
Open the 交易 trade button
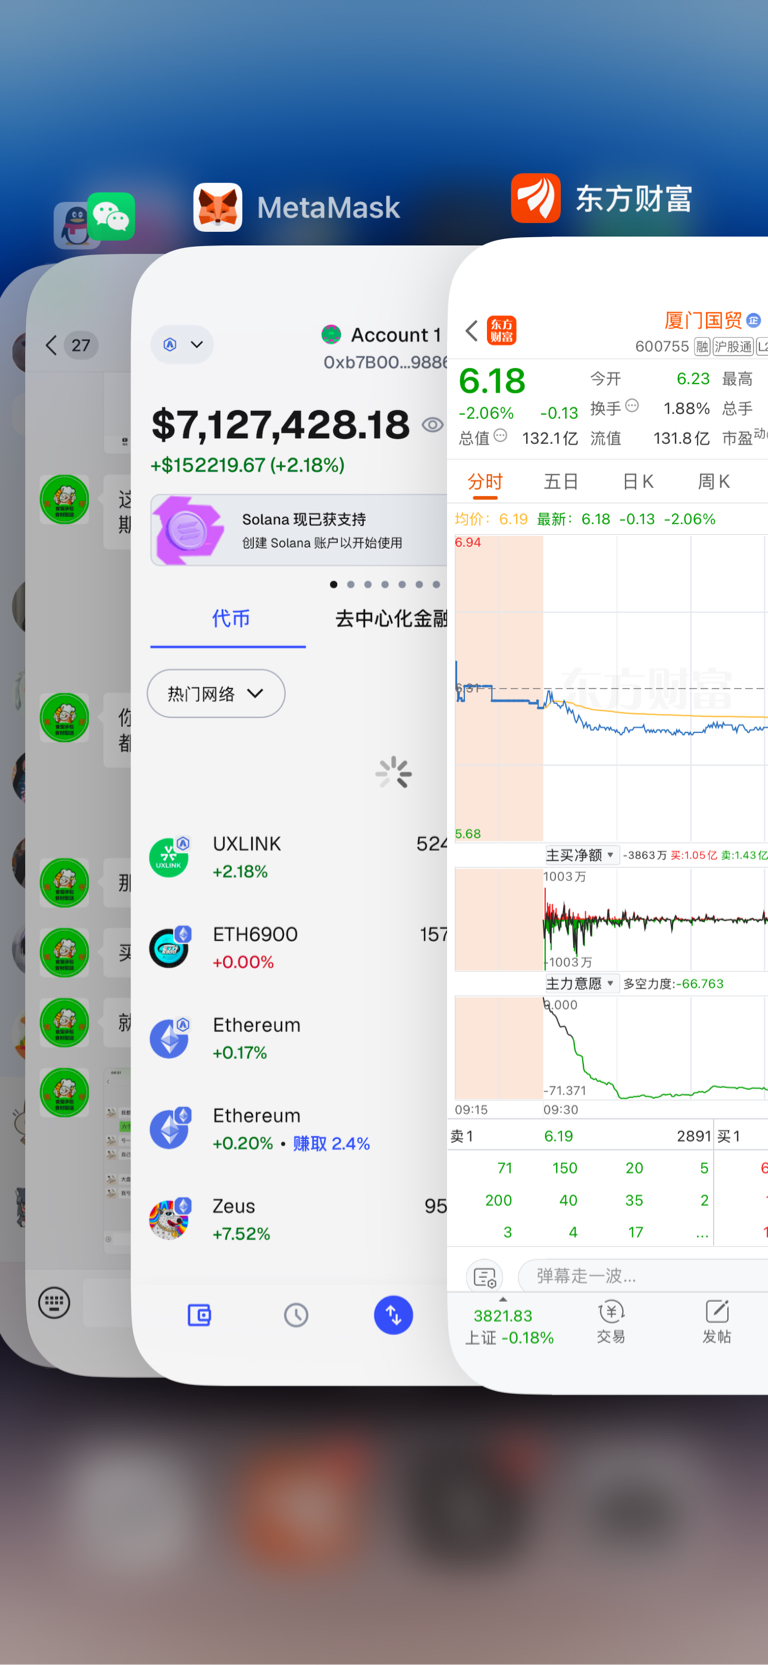pyautogui.click(x=611, y=1321)
